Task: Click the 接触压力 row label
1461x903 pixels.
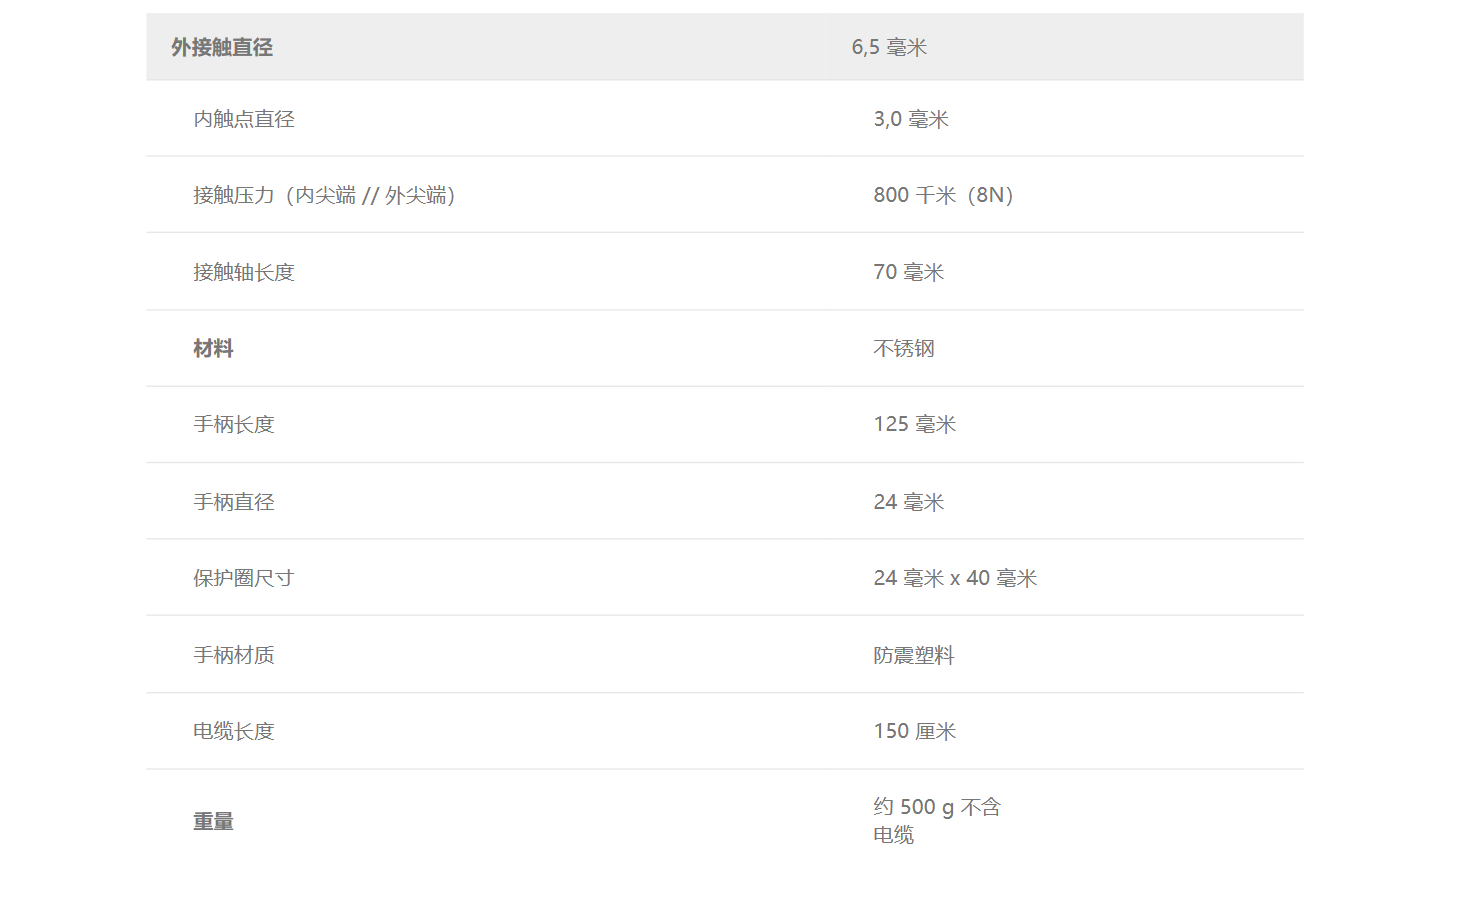Action: coord(324,195)
